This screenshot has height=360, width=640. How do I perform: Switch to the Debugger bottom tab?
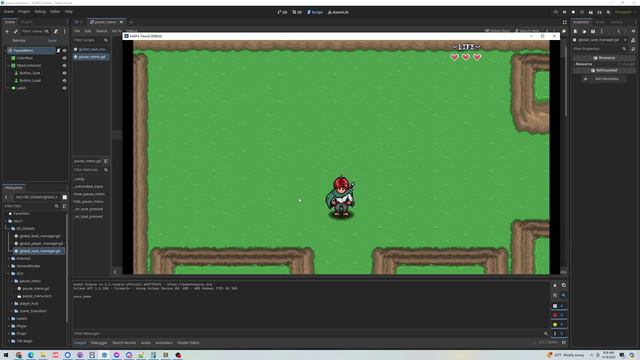tap(99, 343)
